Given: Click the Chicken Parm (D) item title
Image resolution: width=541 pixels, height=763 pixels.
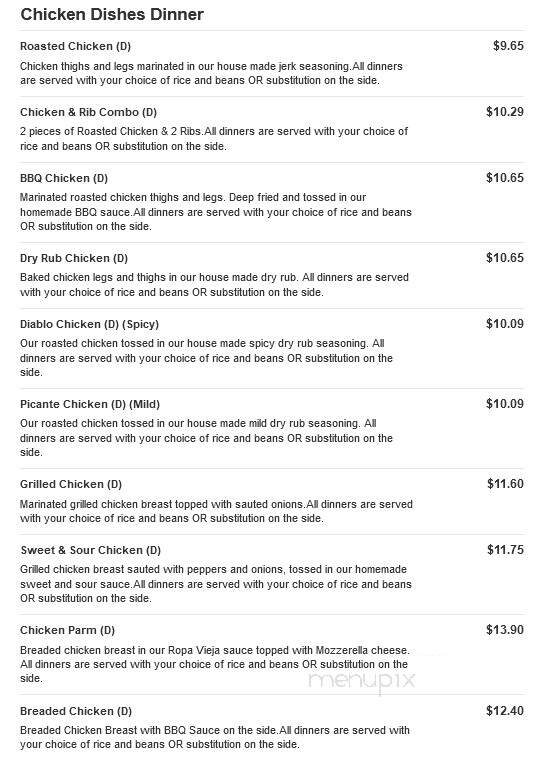Looking at the screenshot, I should point(68,631).
